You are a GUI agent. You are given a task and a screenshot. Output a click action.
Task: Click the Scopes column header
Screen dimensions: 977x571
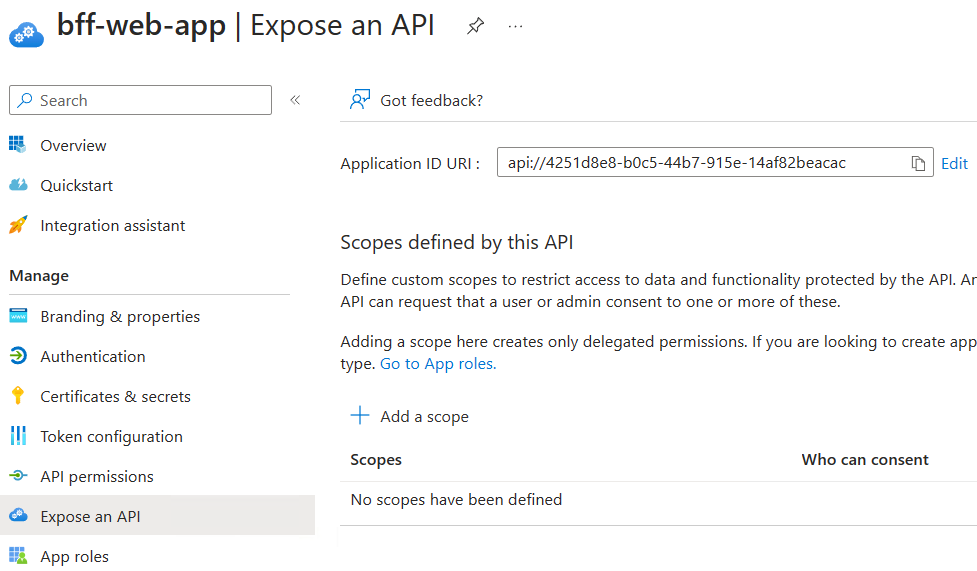click(x=376, y=459)
